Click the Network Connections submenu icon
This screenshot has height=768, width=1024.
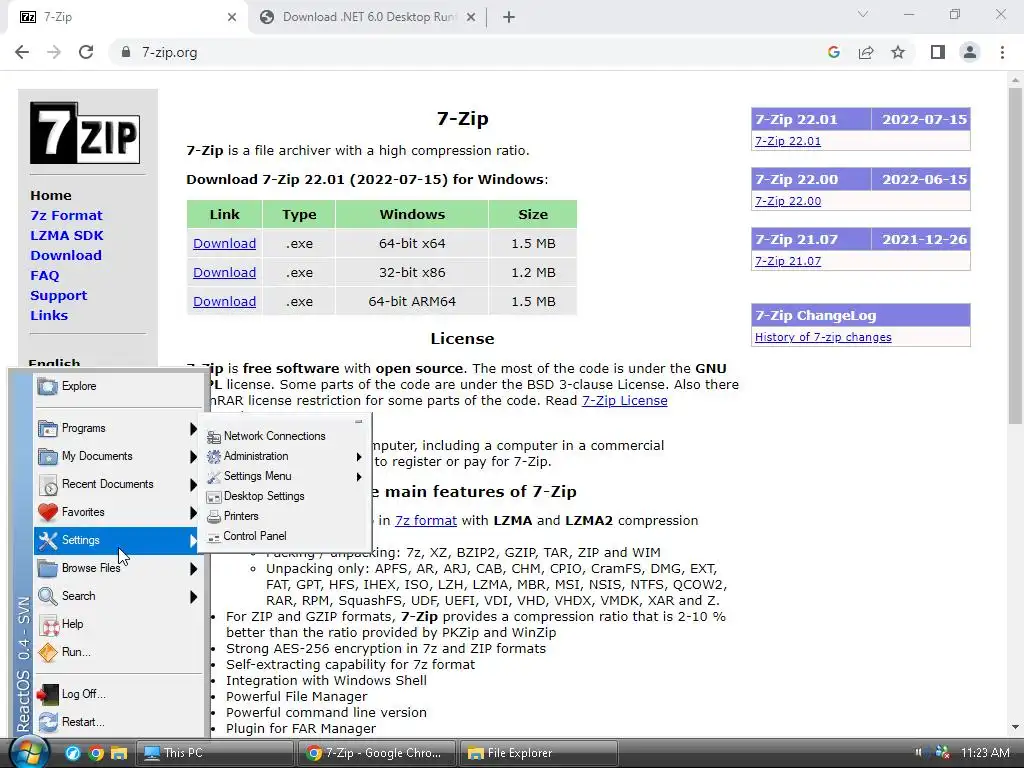214,437
